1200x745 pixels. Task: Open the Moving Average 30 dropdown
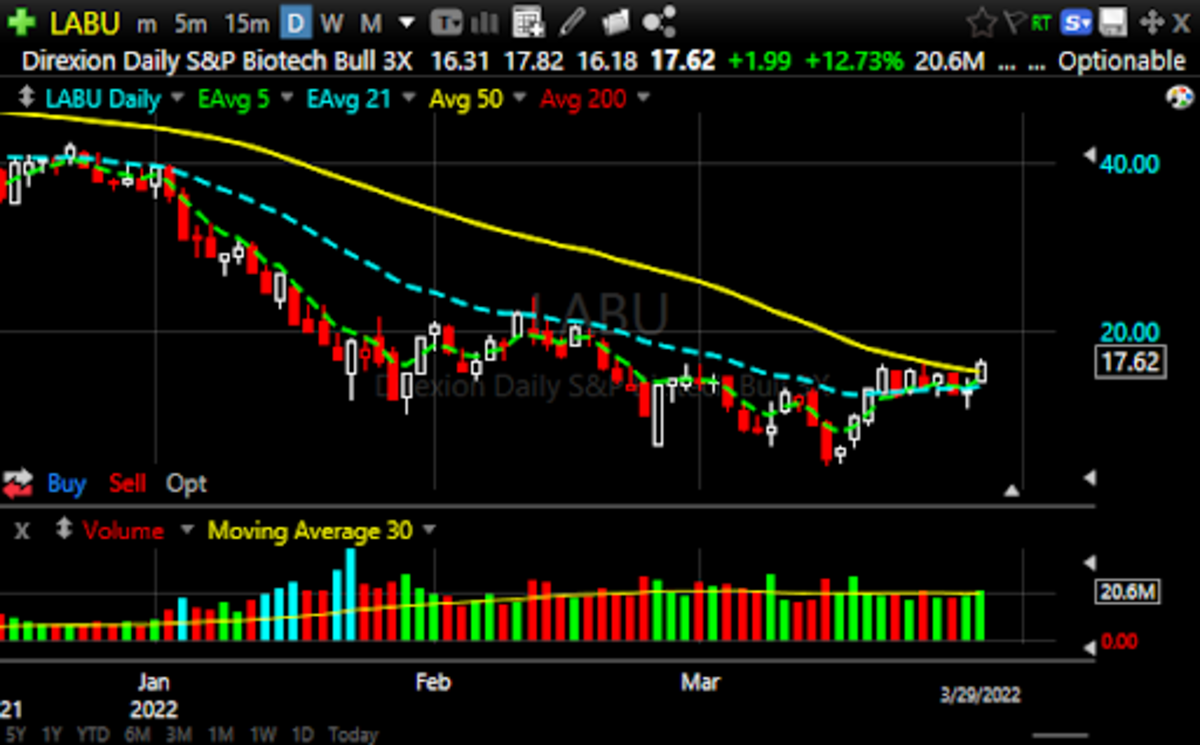click(429, 531)
